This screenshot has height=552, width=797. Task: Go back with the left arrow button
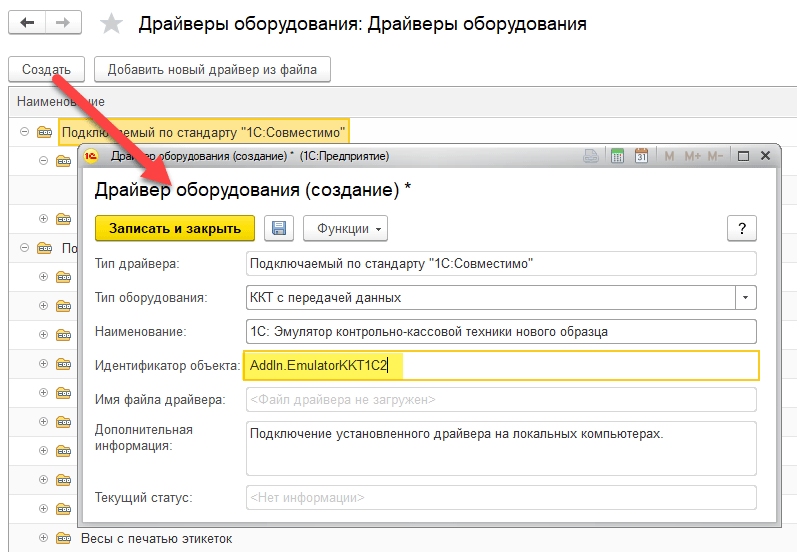(x=27, y=22)
